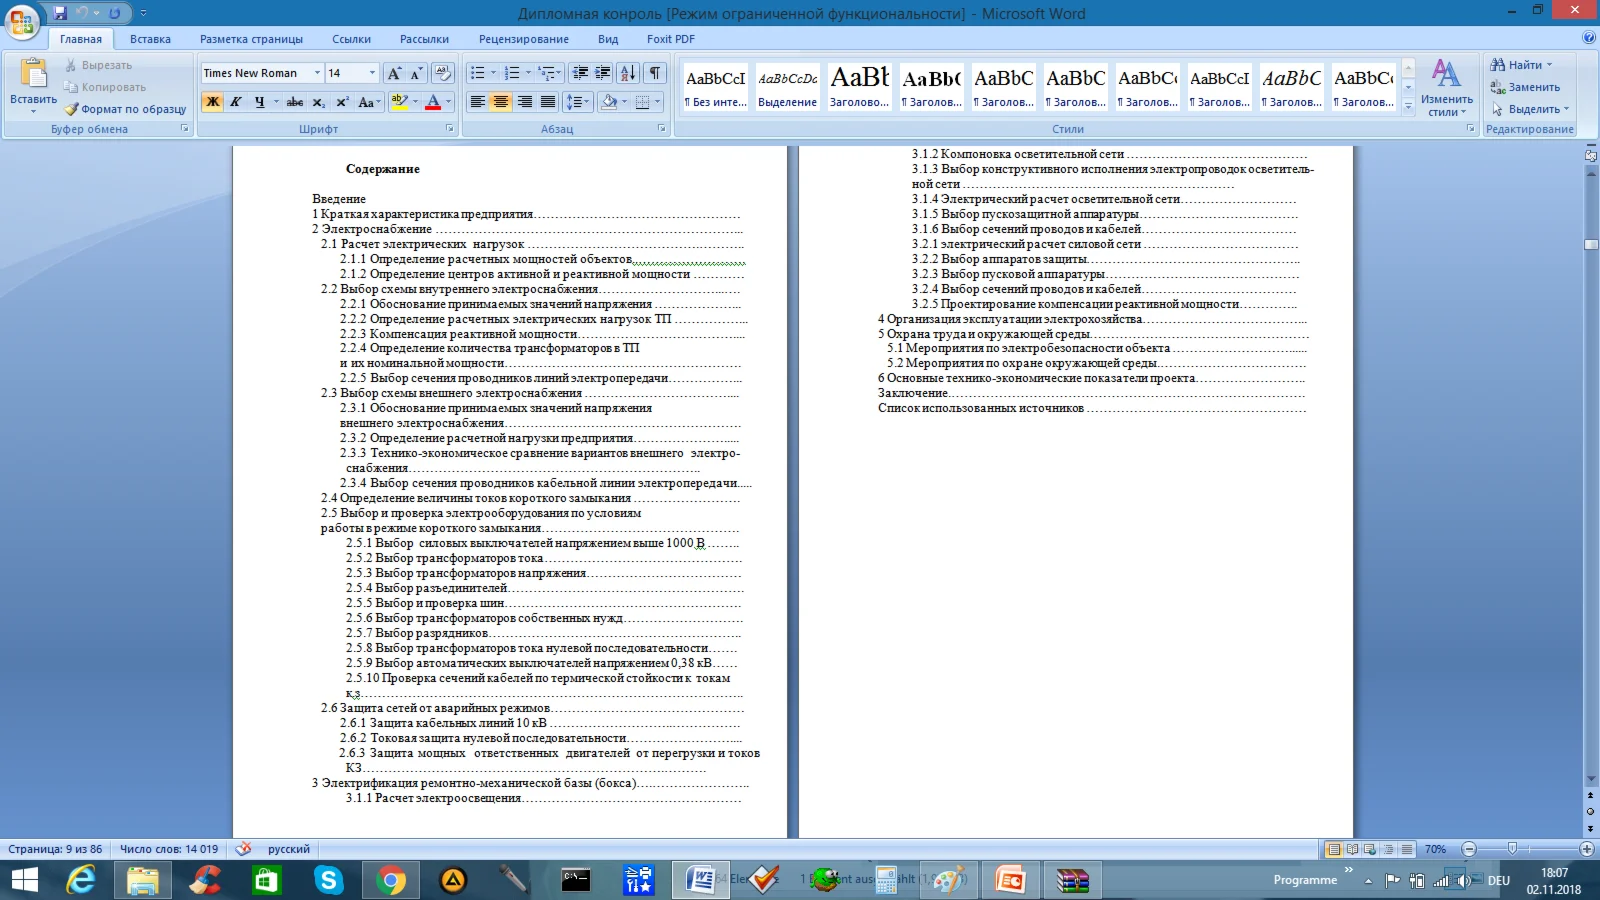Open line spacing dropdown
The height and width of the screenshot is (900, 1600).
576,102
